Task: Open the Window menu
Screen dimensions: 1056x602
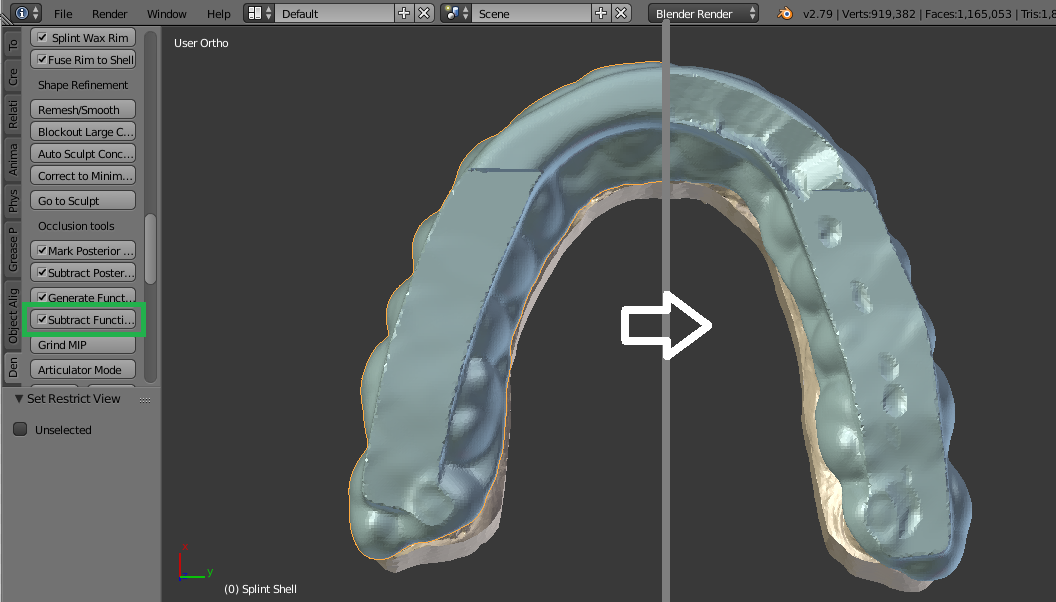Action: pyautogui.click(x=166, y=13)
